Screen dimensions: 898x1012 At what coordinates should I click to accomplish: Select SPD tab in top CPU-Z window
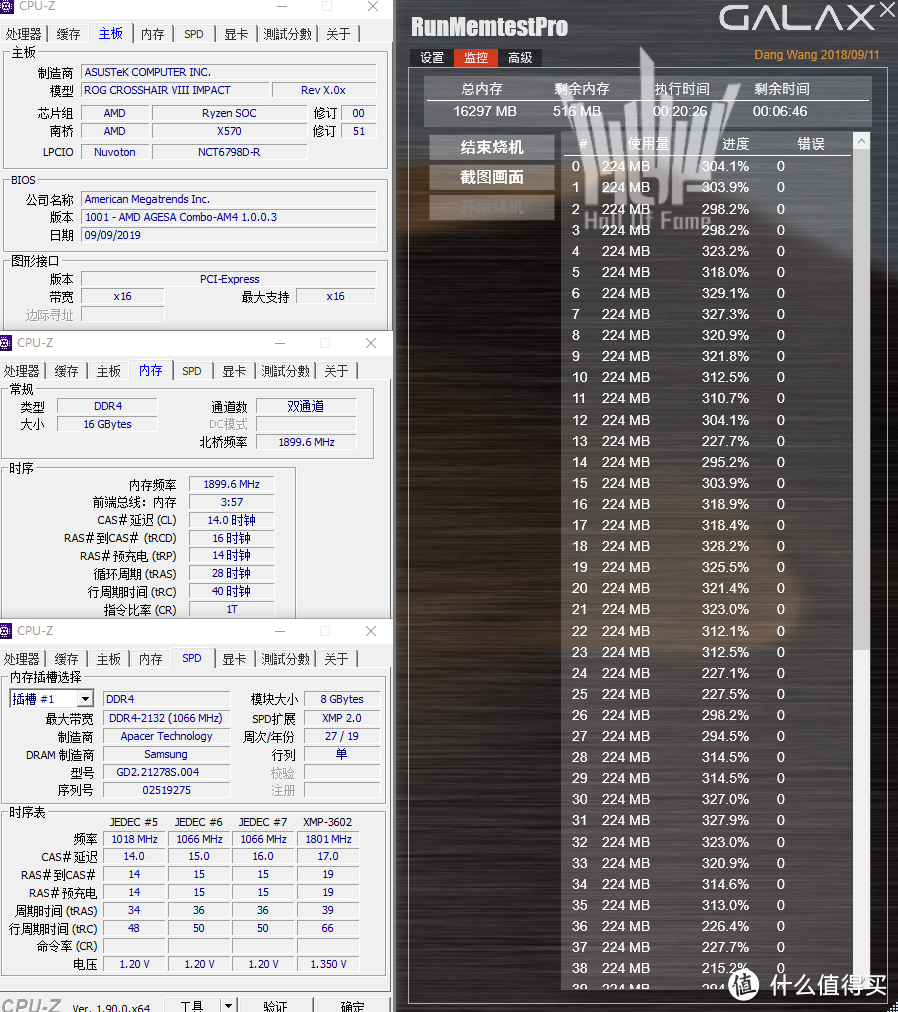coord(194,34)
